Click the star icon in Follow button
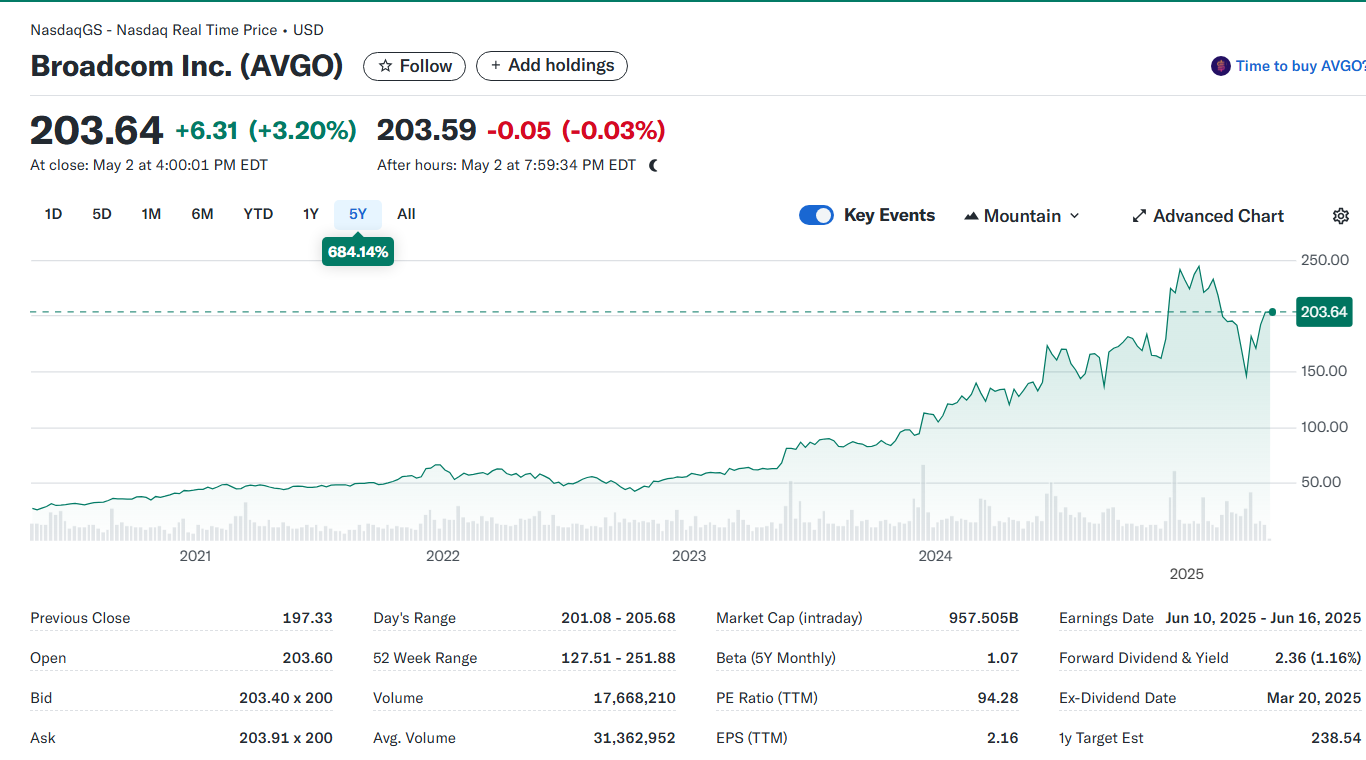The height and width of the screenshot is (760, 1366). coord(385,66)
